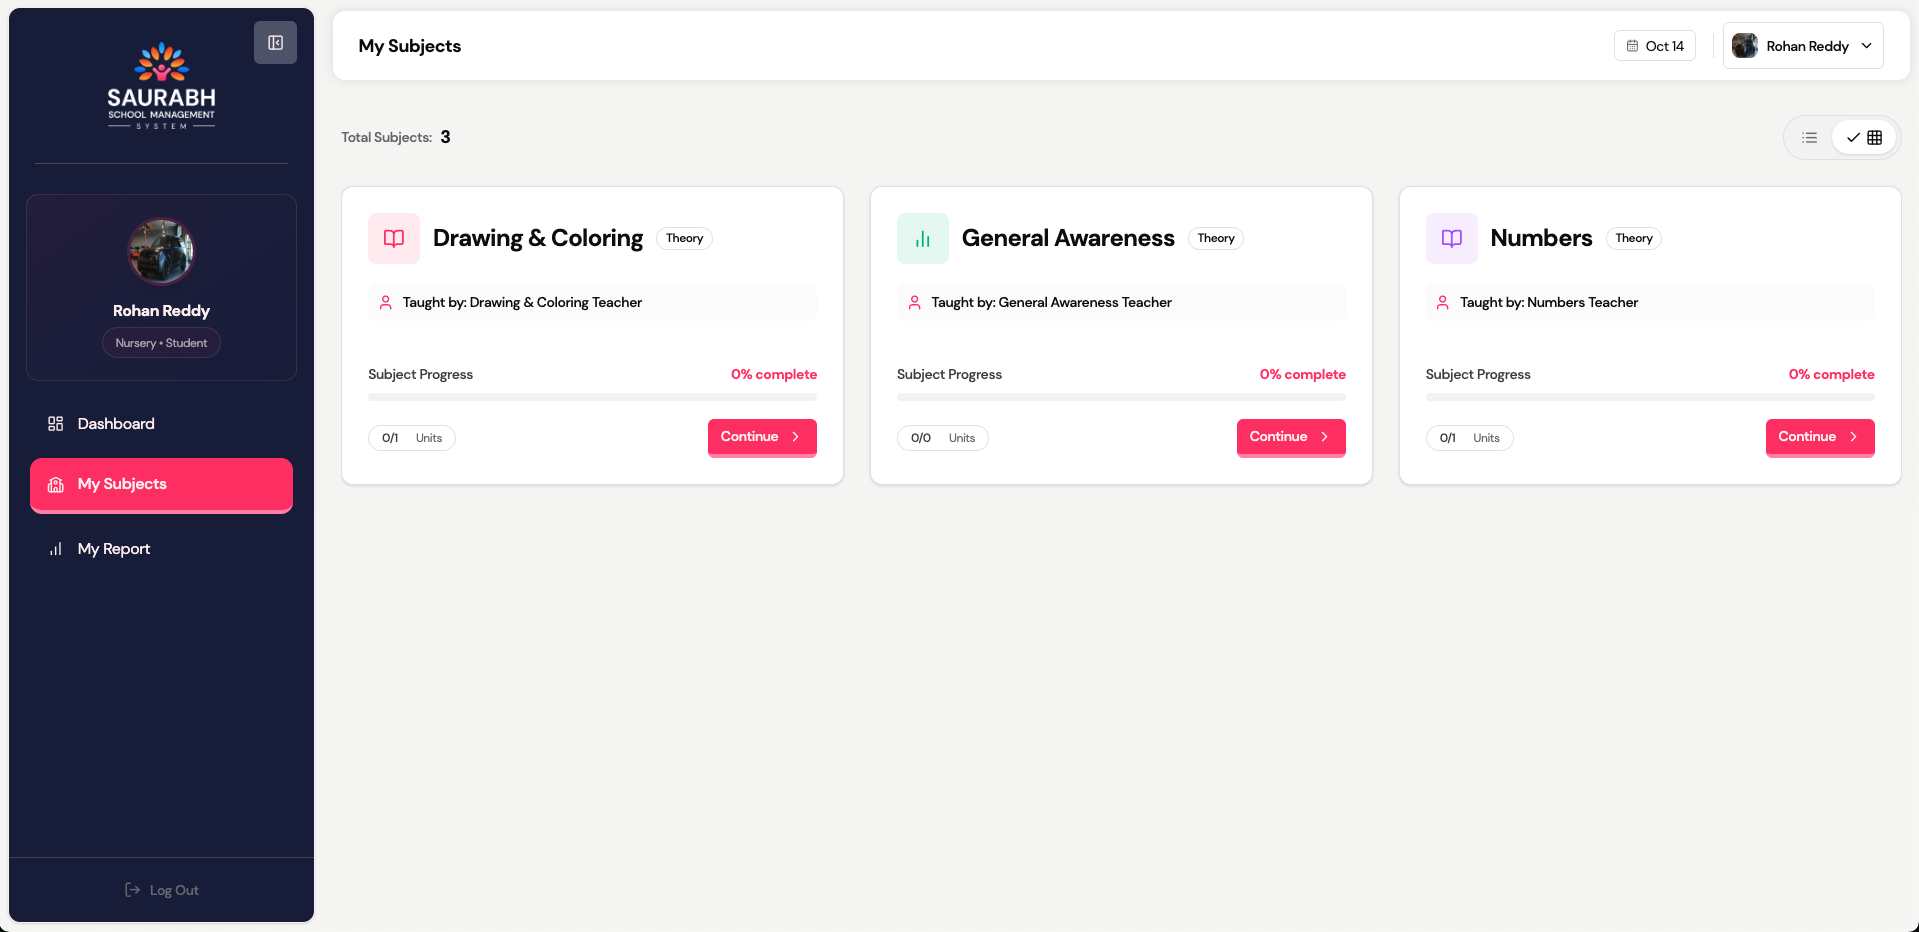Viewport: 1919px width, 932px height.
Task: Open the Dashboard menu item
Action: 116,424
